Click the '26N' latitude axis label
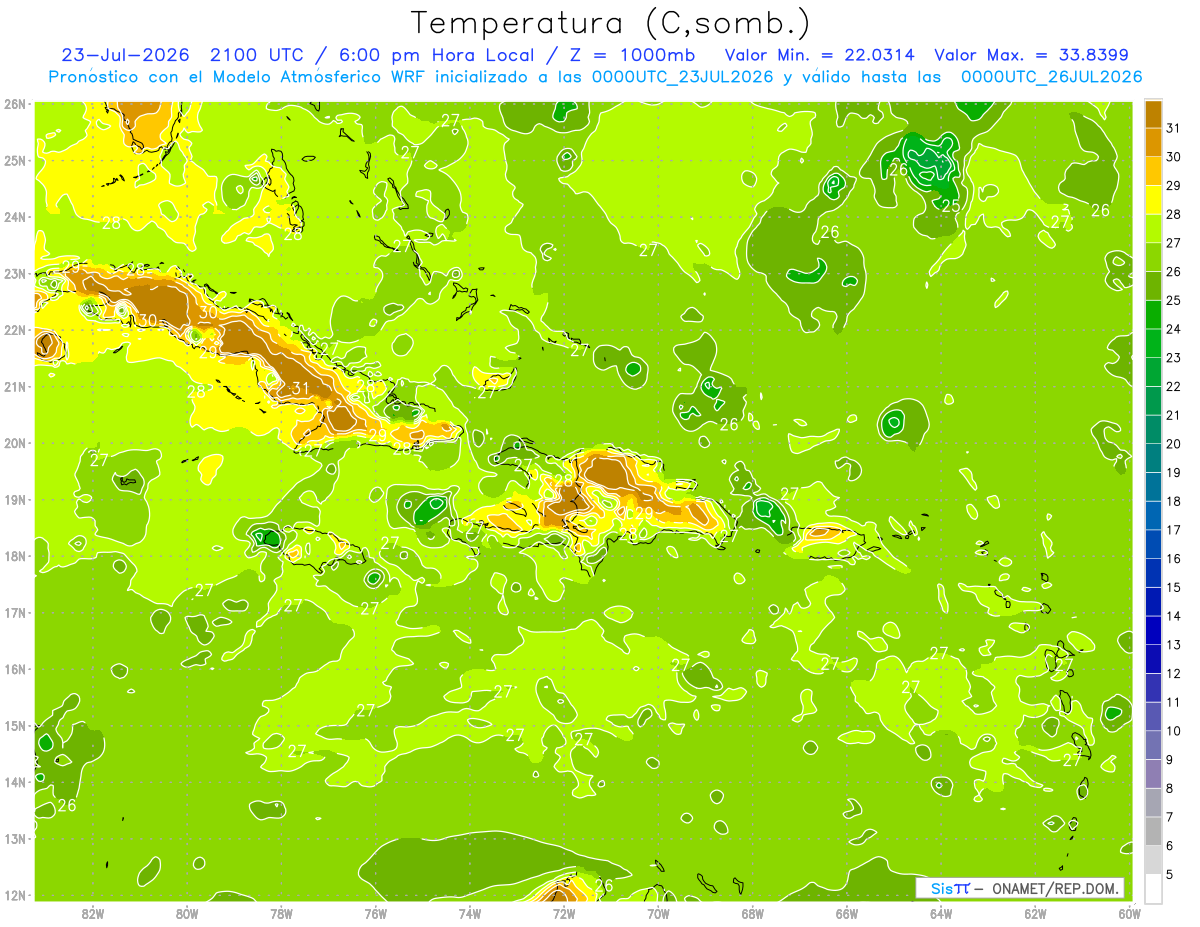 pos(14,103)
